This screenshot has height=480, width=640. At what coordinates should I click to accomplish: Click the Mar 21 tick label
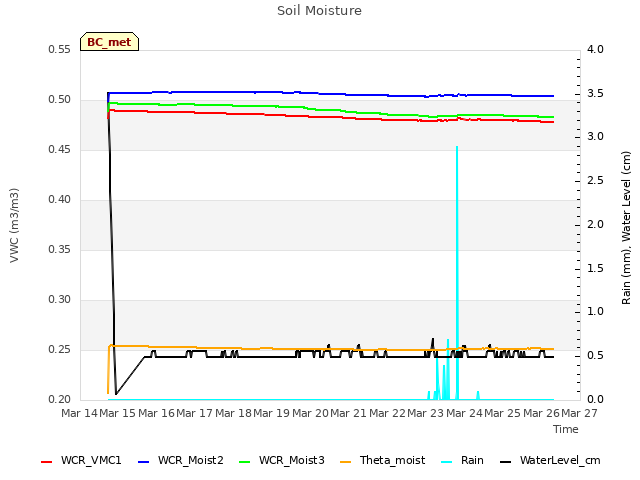[x=349, y=413]
